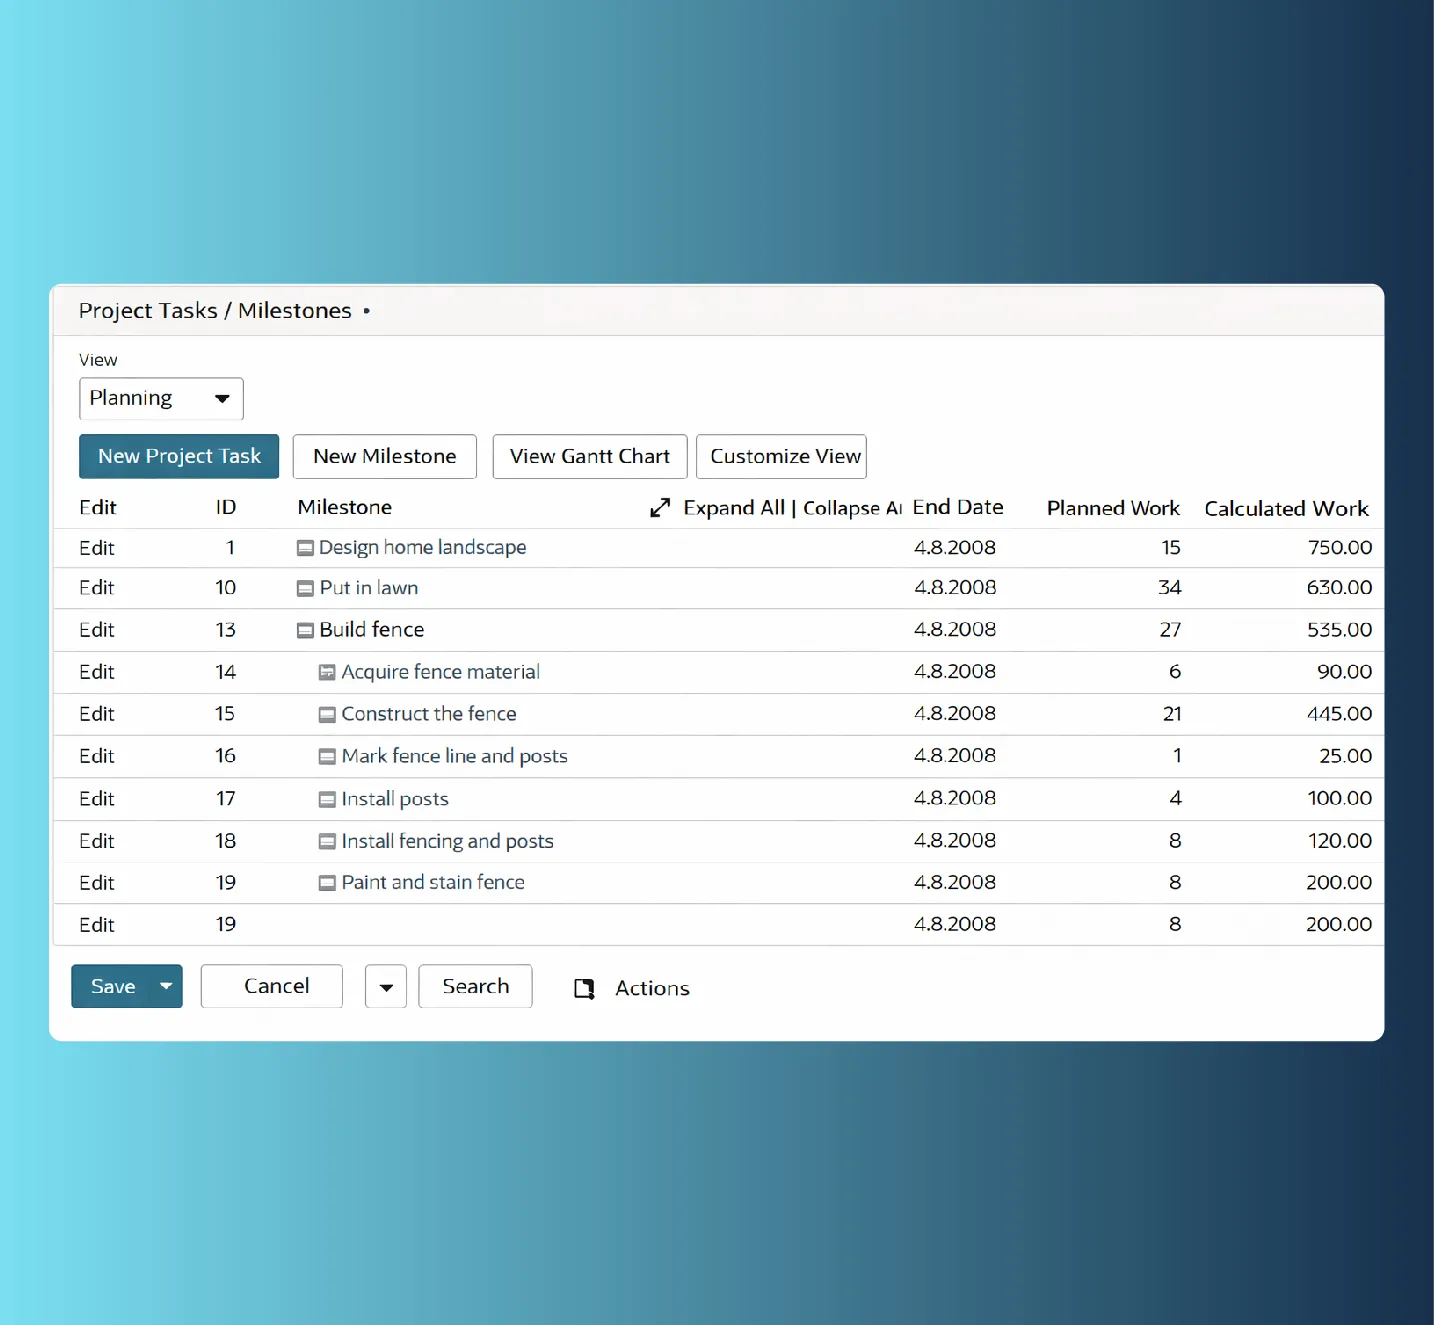Click the New Project Task button
1434x1325 pixels.
pos(179,456)
